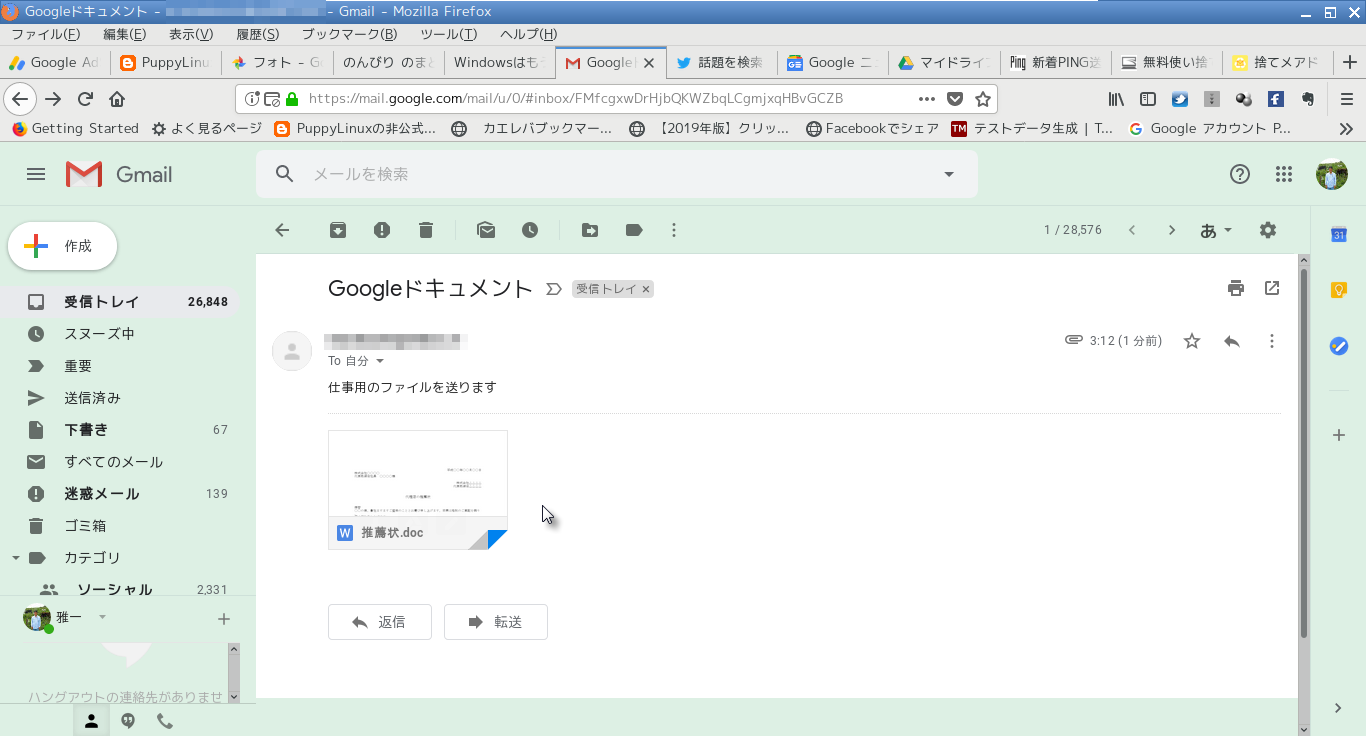Report email as spam
The image size is (1366, 736).
coord(382,230)
